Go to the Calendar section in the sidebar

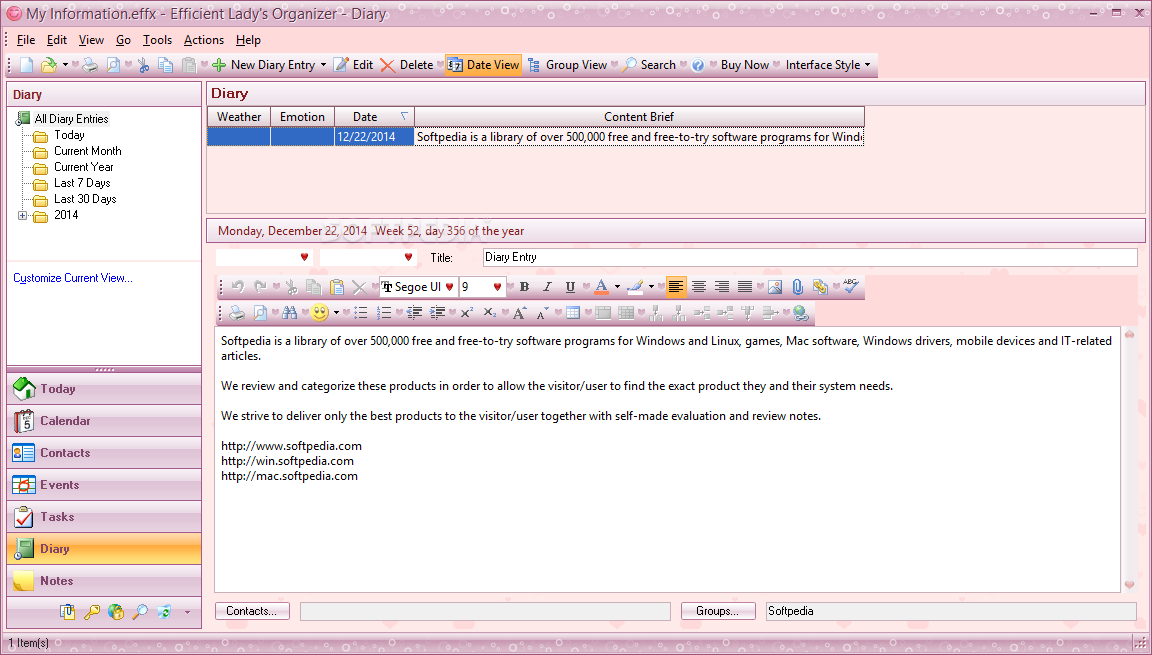104,421
